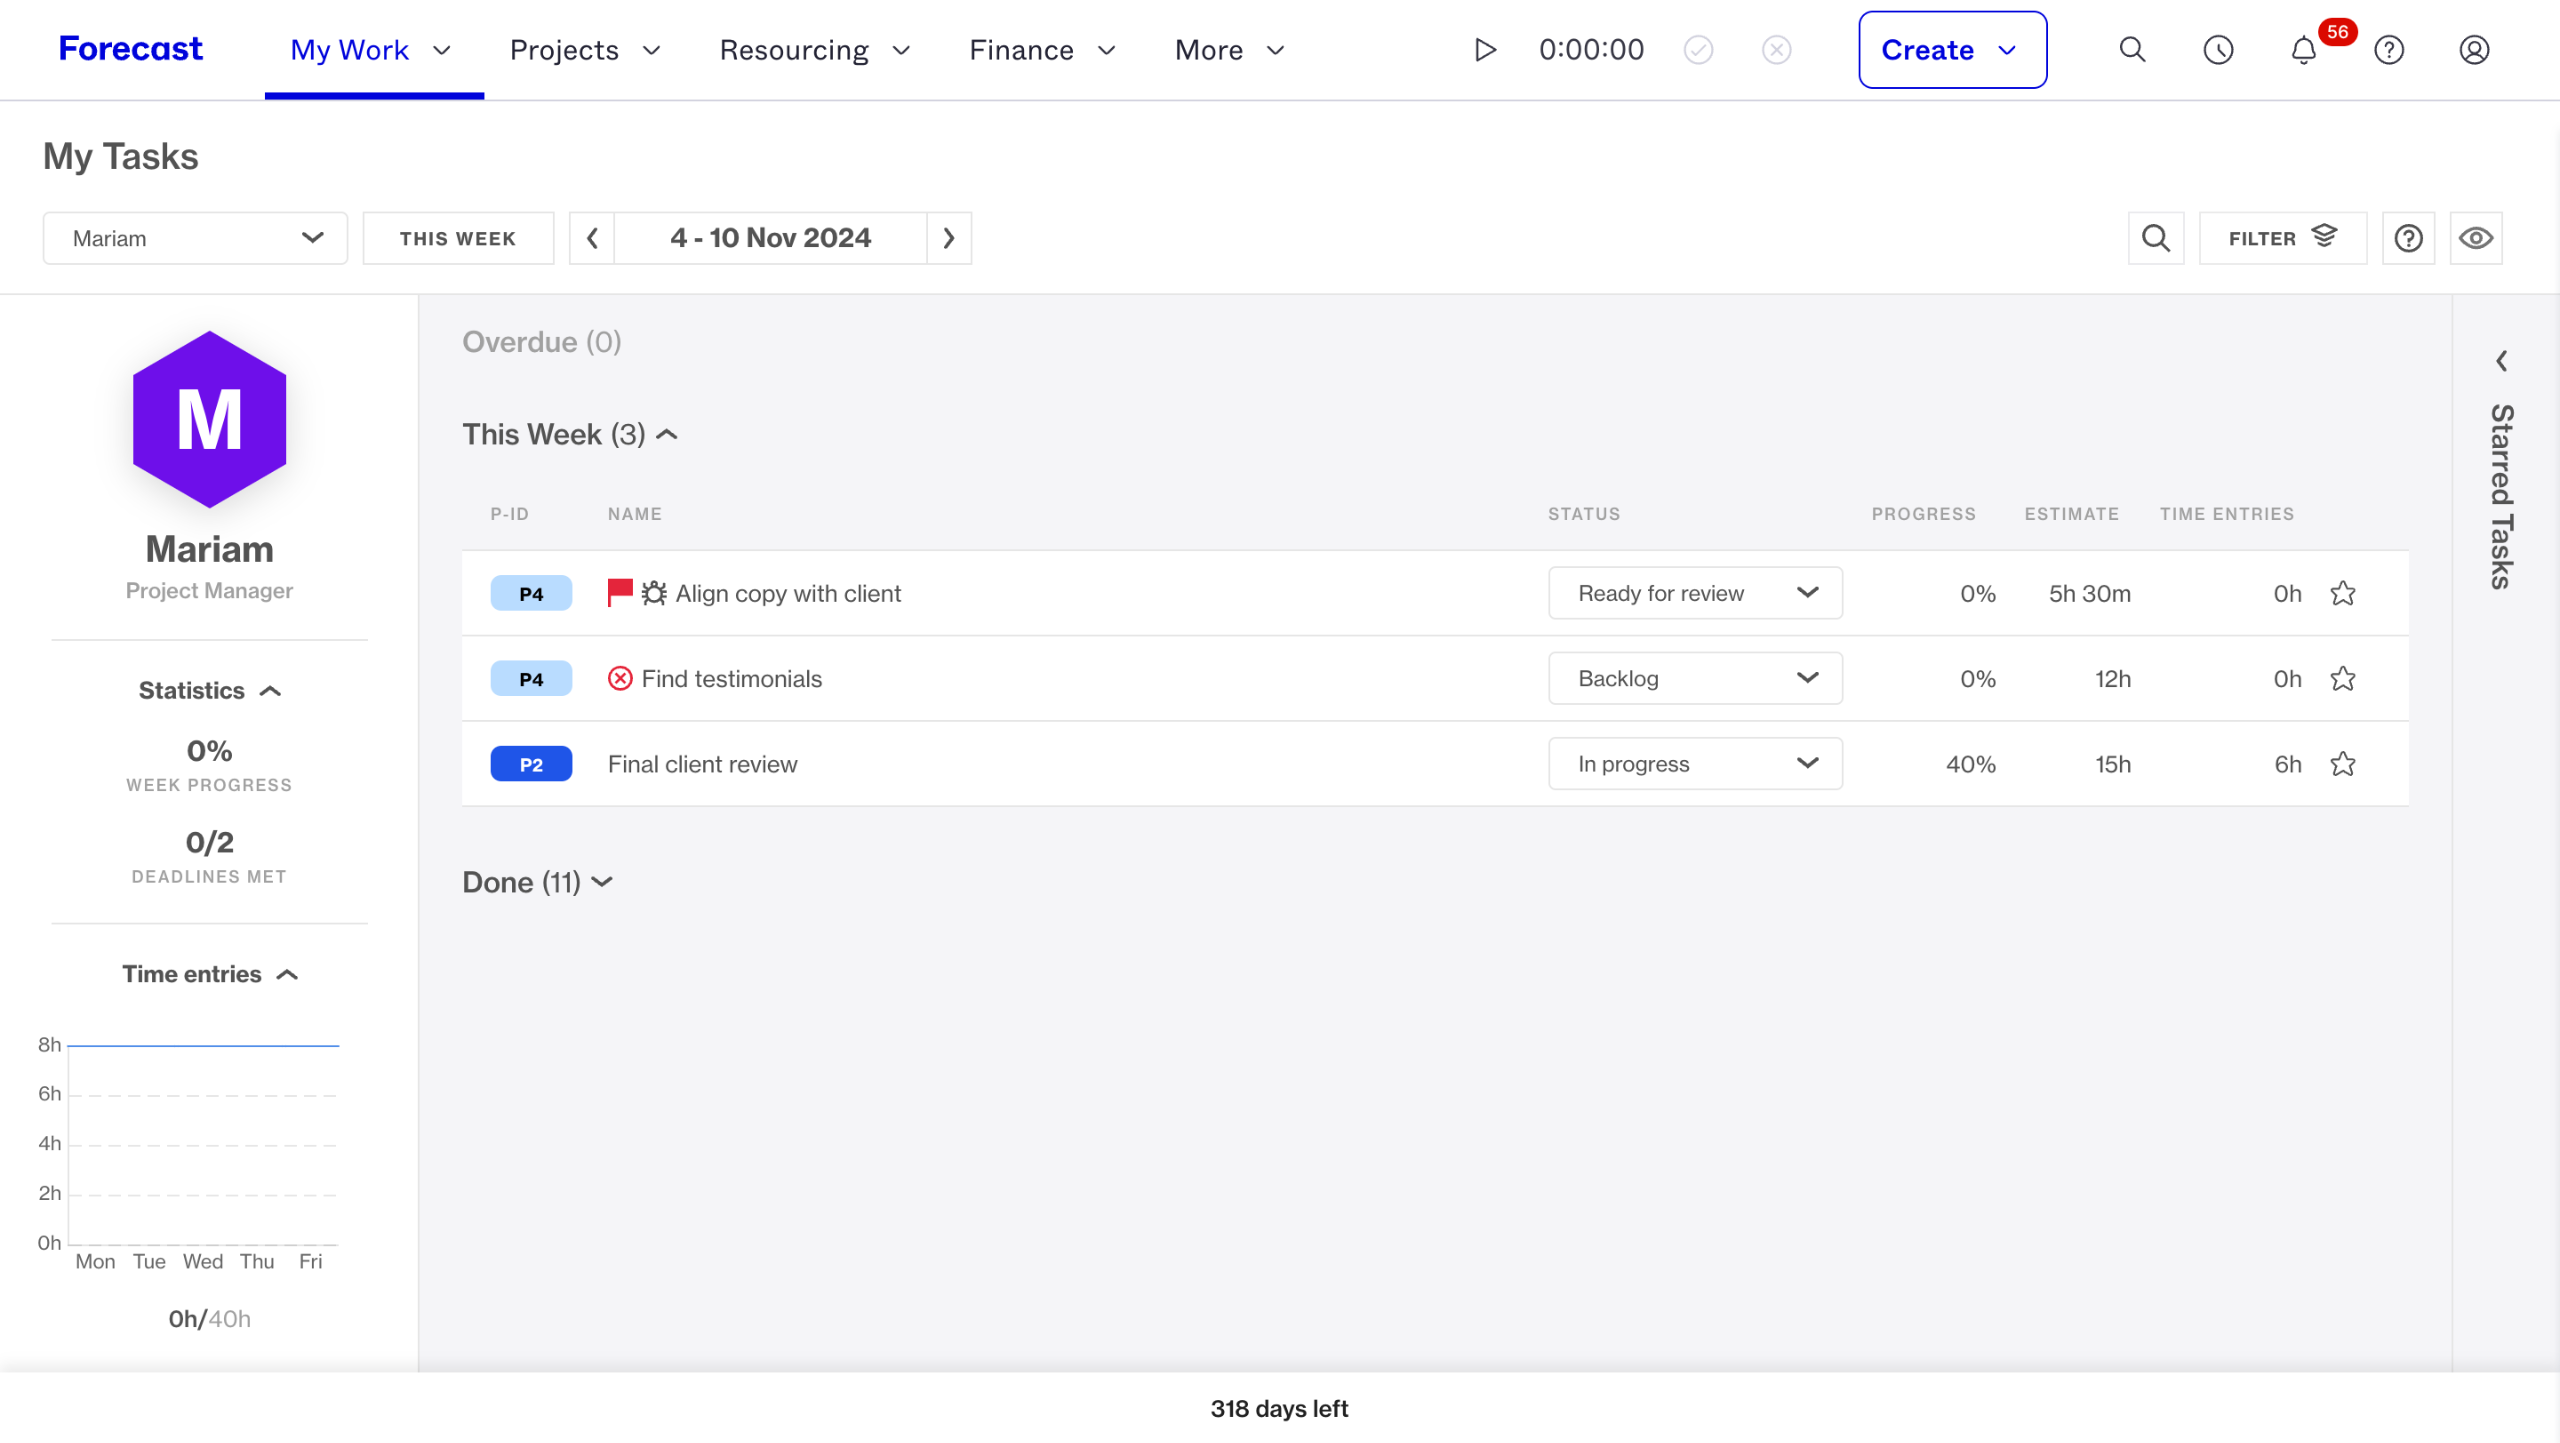The image size is (2560, 1443).
Task: Go to next week arrow
Action: pyautogui.click(x=949, y=238)
